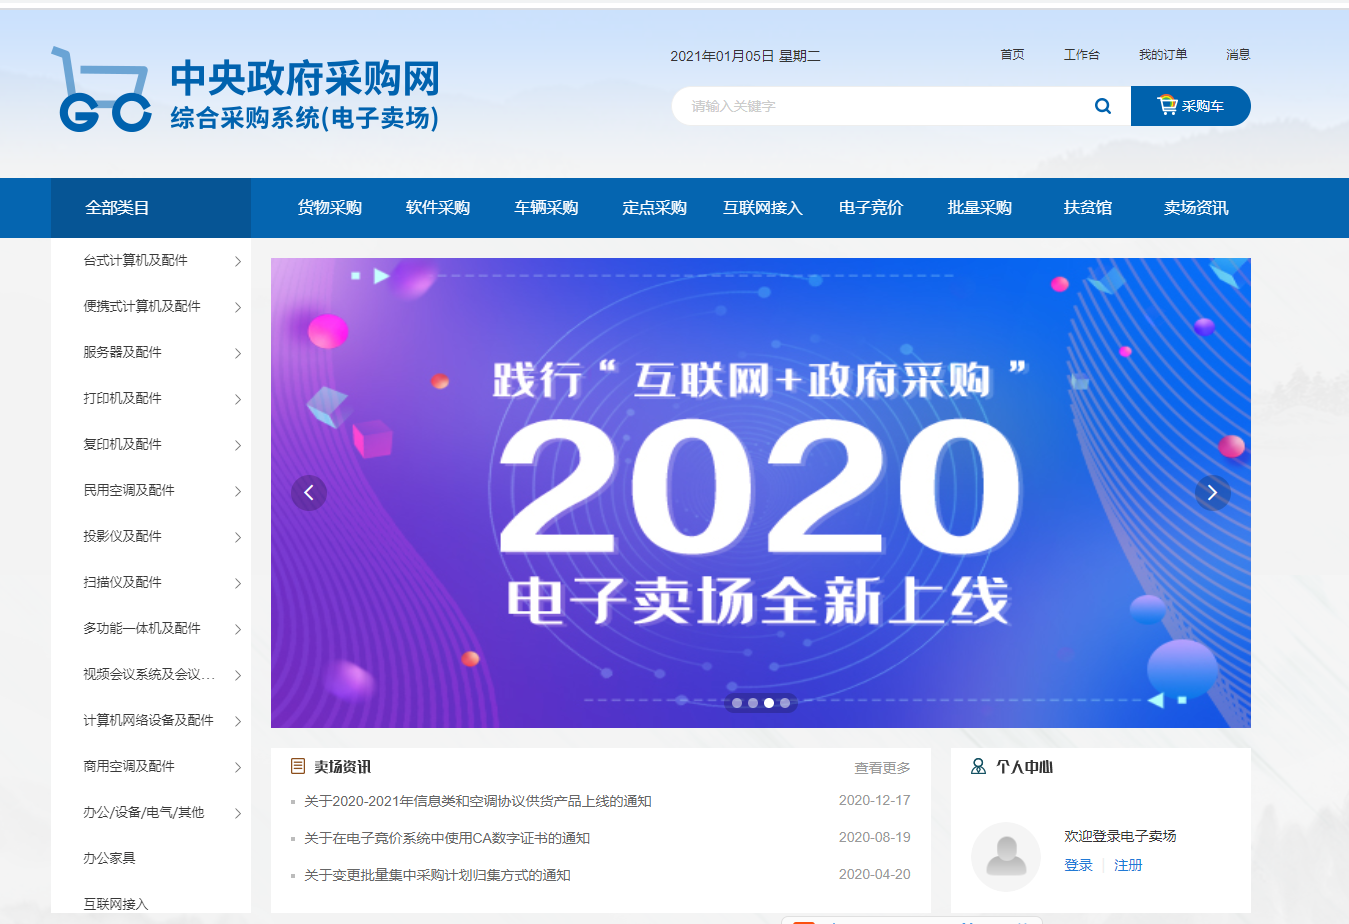The height and width of the screenshot is (924, 1349).
Task: Select the first carousel dot indicator
Action: pyautogui.click(x=737, y=703)
